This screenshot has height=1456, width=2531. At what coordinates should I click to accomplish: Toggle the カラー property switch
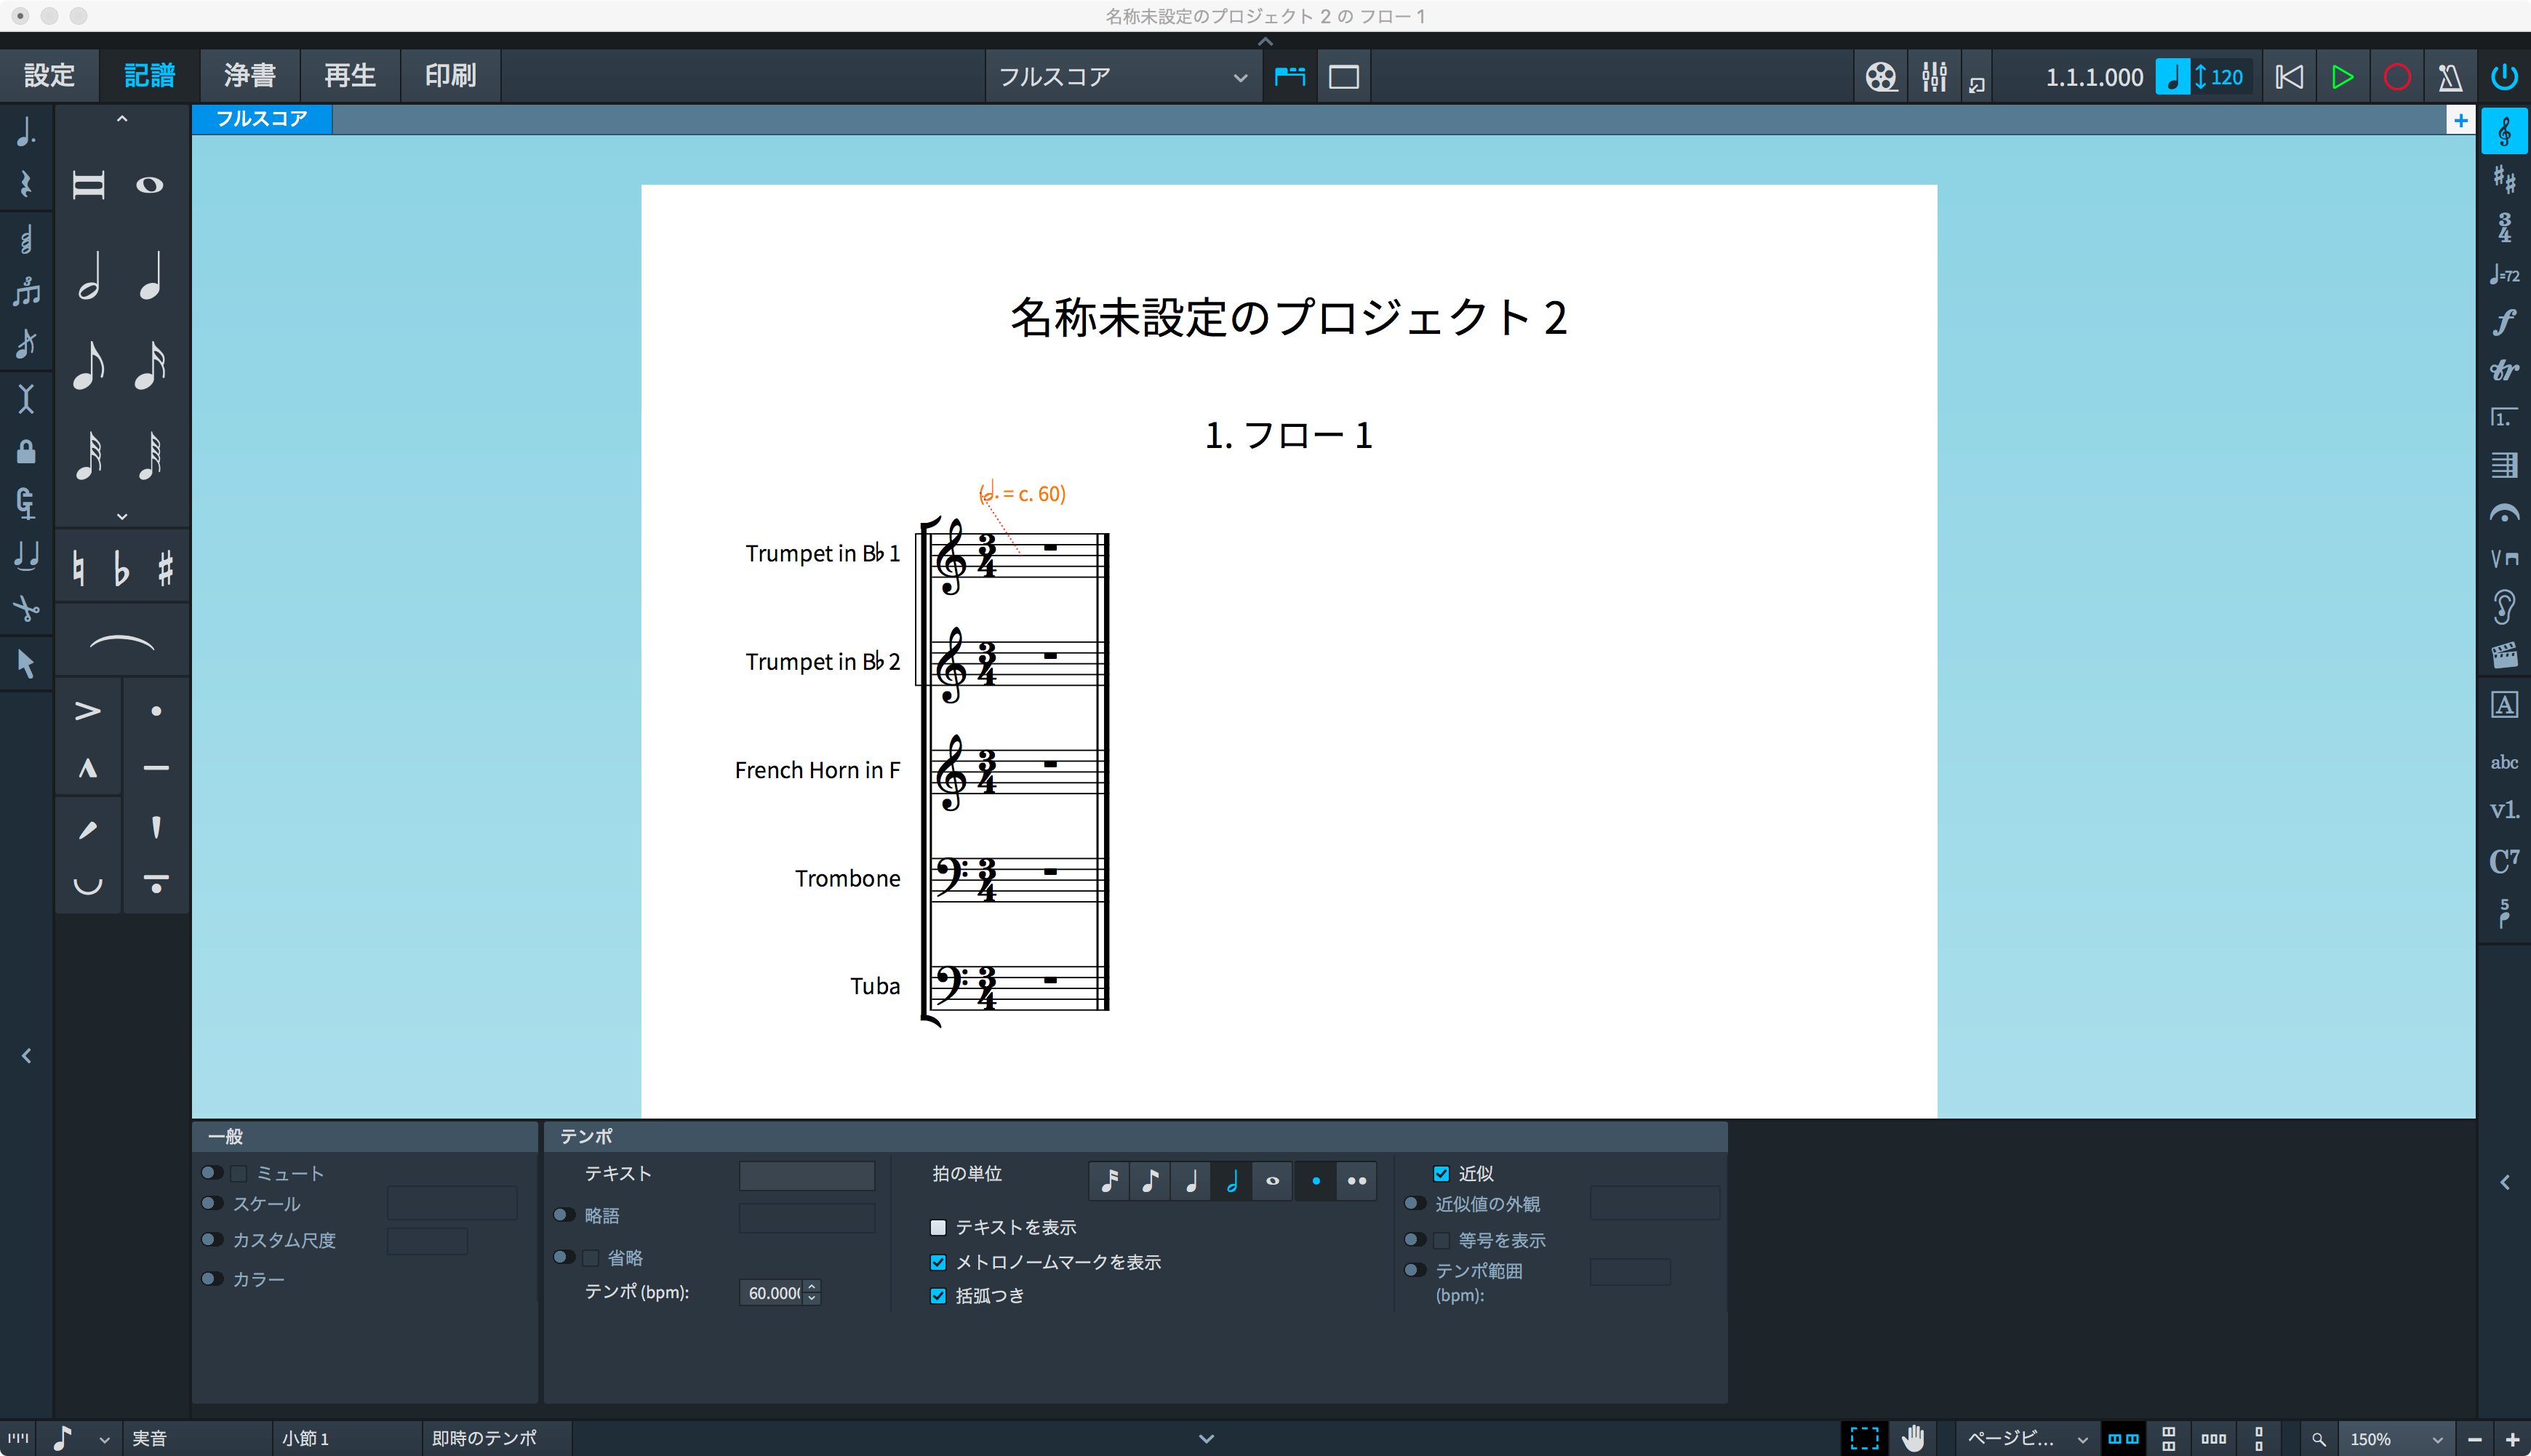211,1279
